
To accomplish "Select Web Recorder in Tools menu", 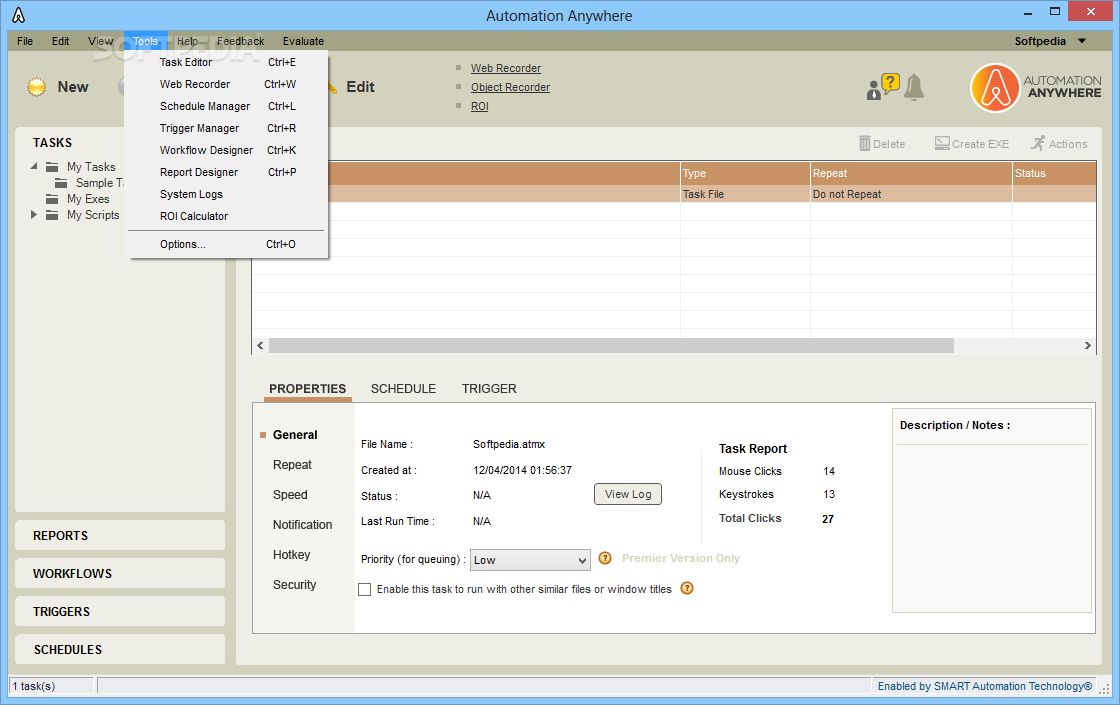I will (227, 84).
